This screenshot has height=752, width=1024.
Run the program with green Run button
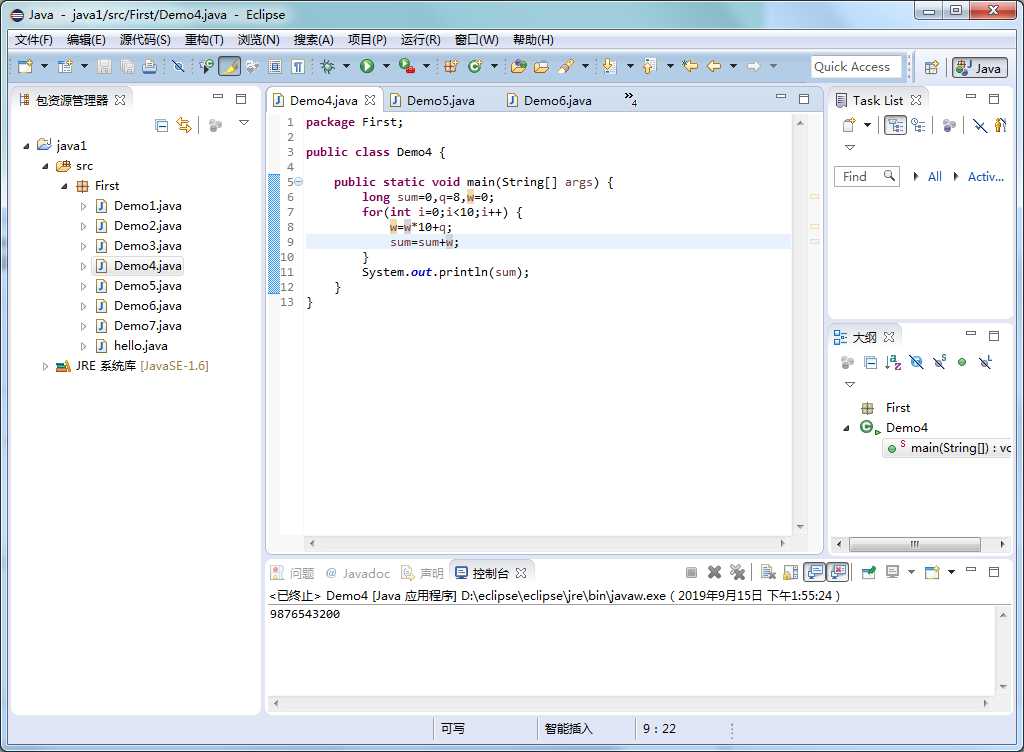pyautogui.click(x=367, y=66)
